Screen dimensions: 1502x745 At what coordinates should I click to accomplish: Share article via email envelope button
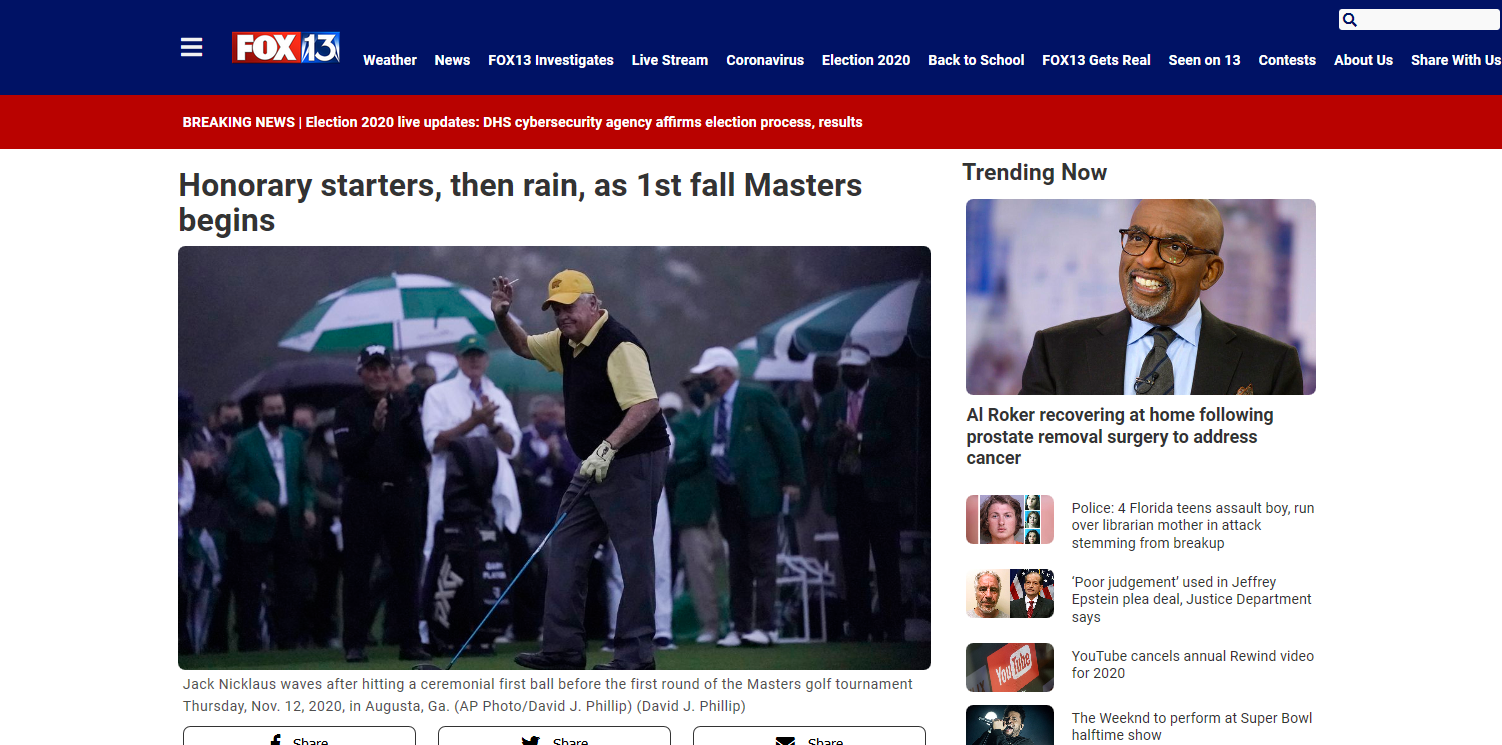coord(809,737)
